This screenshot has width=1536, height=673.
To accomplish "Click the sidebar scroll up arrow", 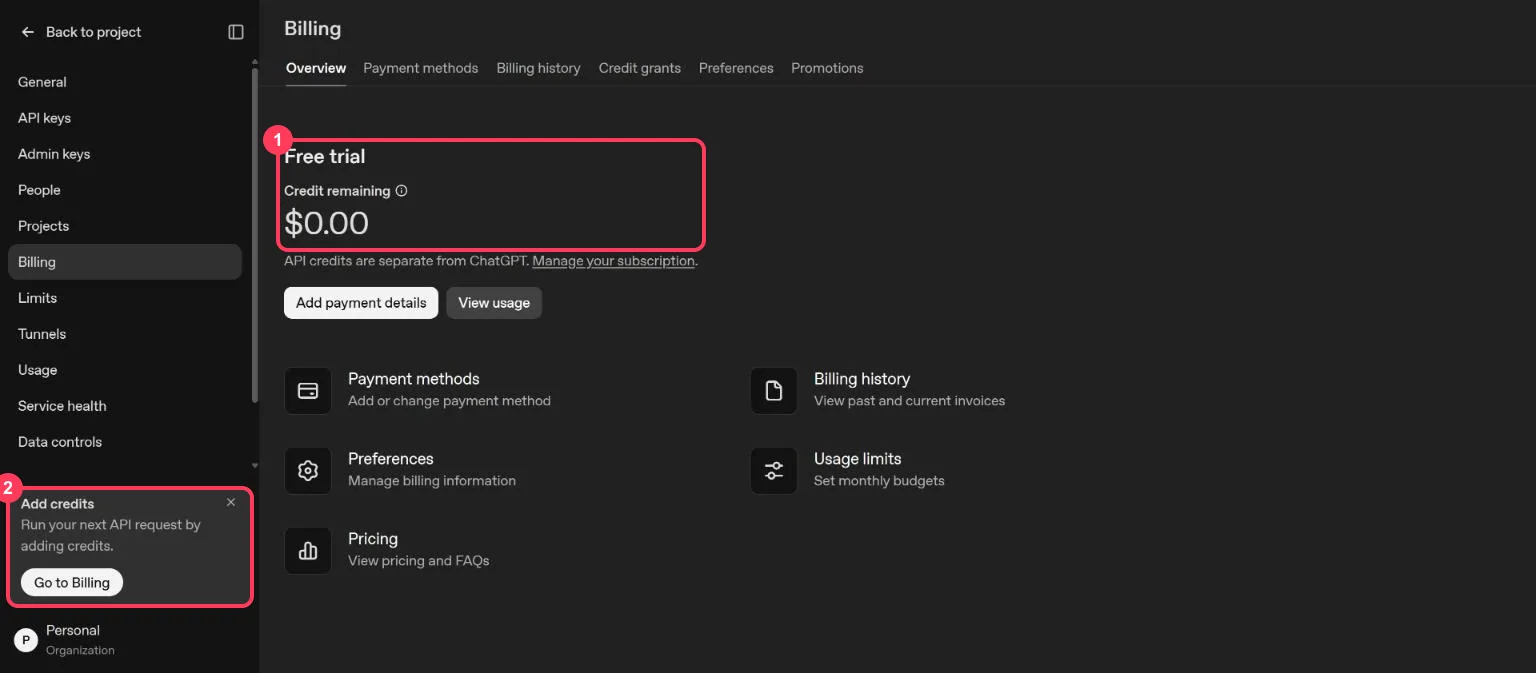I will [254, 62].
